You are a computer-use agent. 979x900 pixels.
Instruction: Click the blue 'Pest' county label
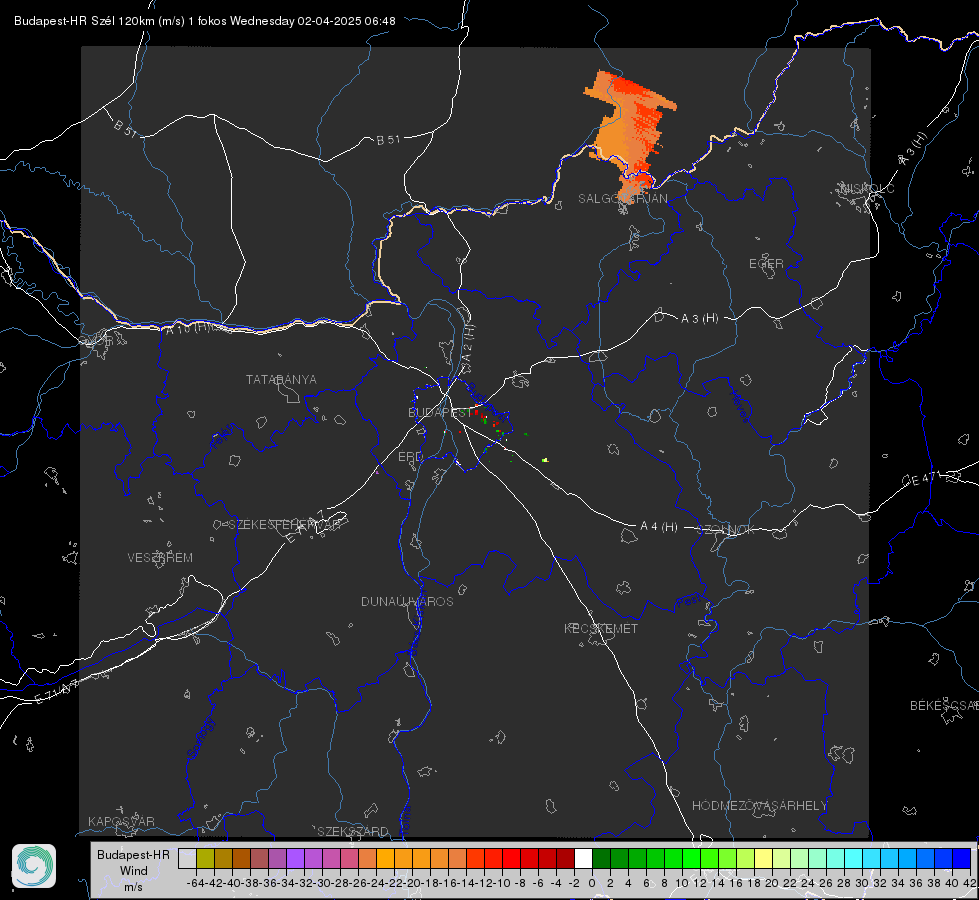(688, 602)
